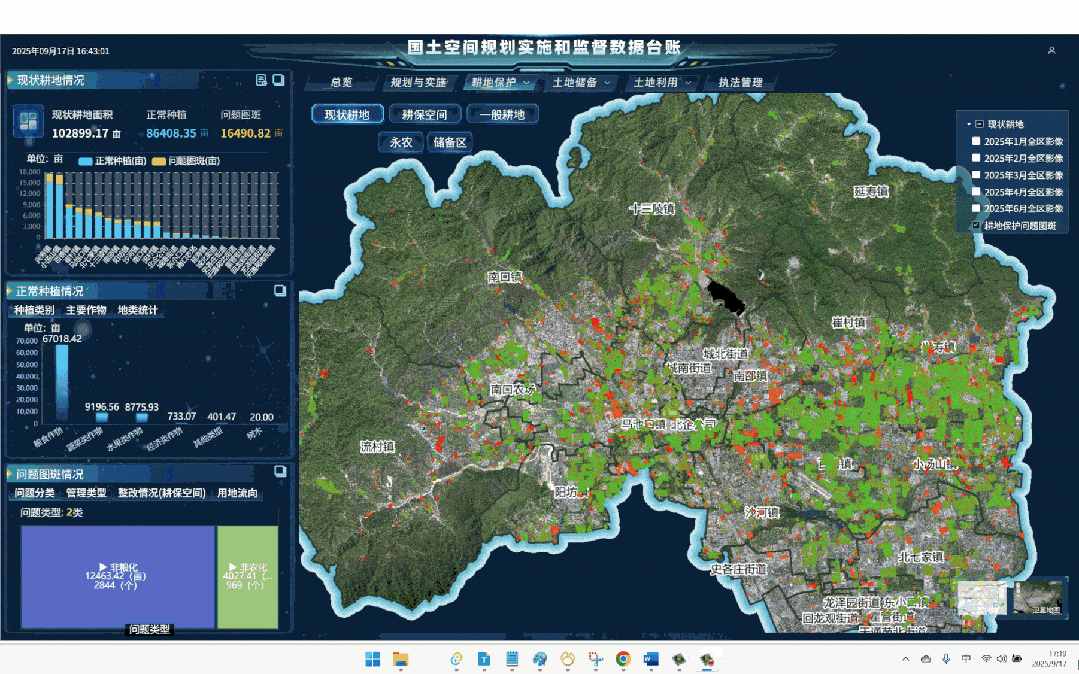Click the 耕保空间 button
Viewport: 1079px width, 674px height.
tap(425, 114)
